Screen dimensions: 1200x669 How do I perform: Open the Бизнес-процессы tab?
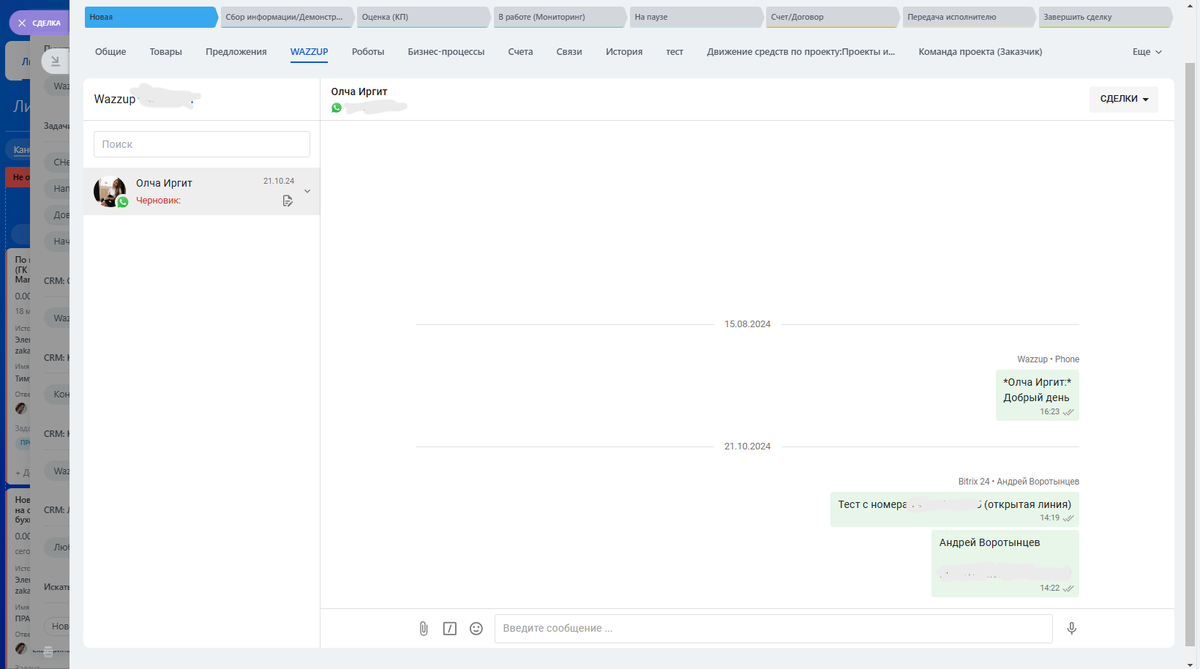[446, 51]
